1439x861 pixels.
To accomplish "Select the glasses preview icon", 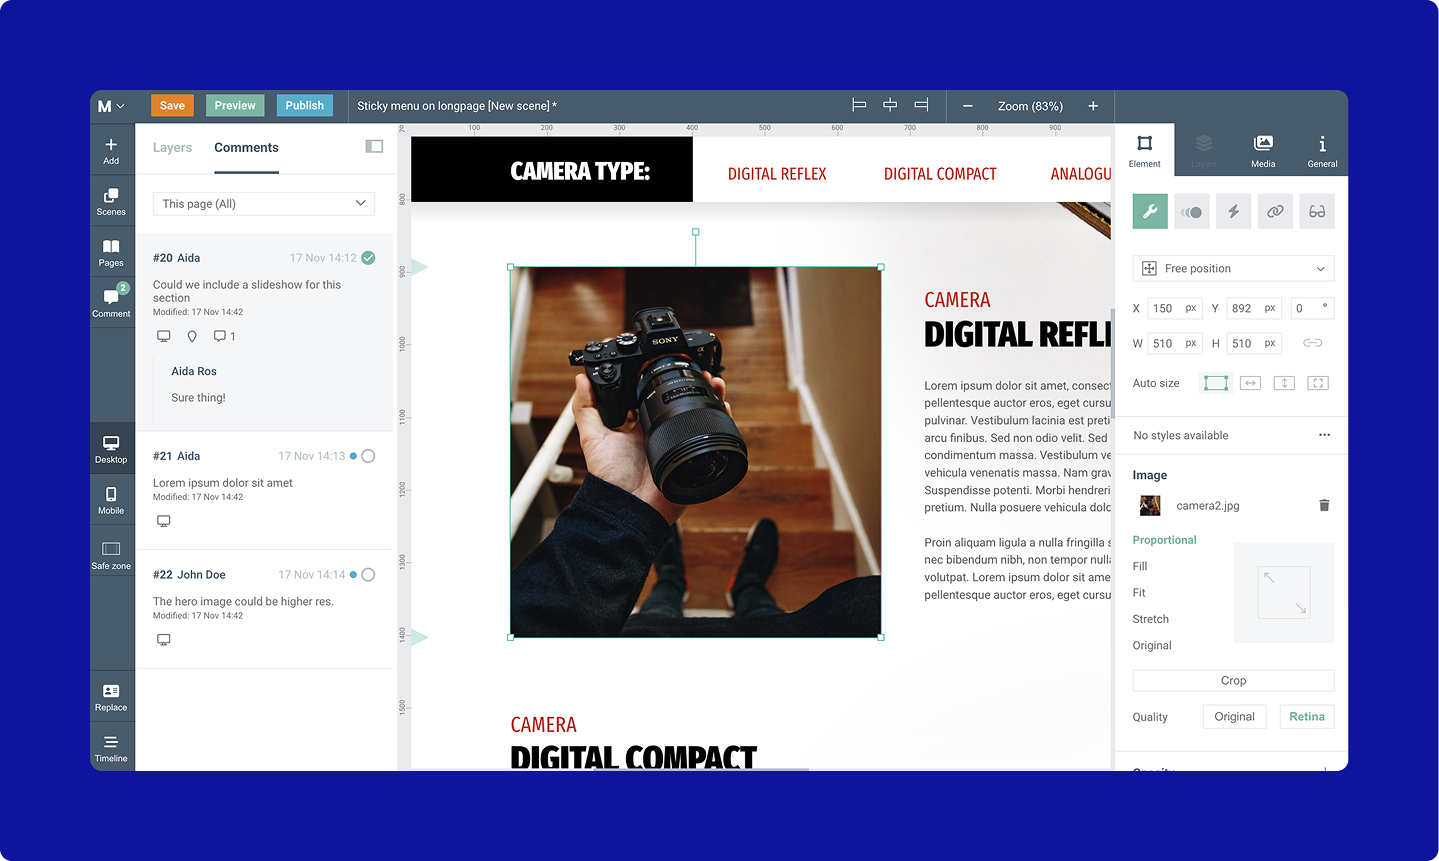I will 1317,211.
